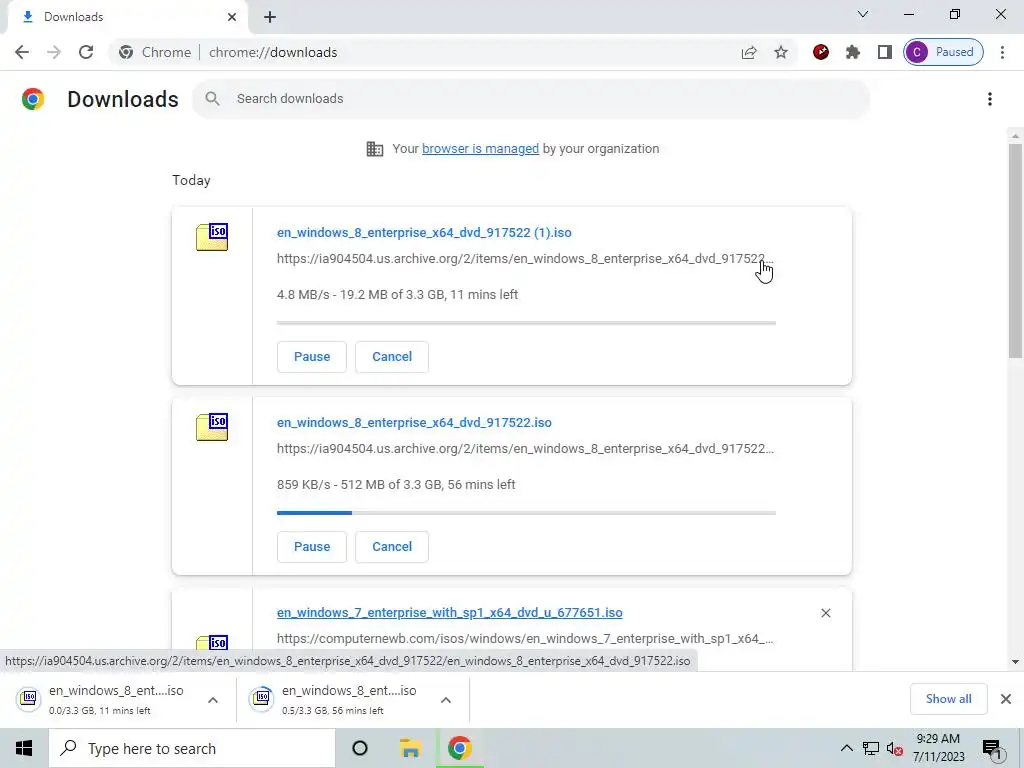Remove the Windows 7 iso entry from list
Screen dimensions: 1024x768
825,613
